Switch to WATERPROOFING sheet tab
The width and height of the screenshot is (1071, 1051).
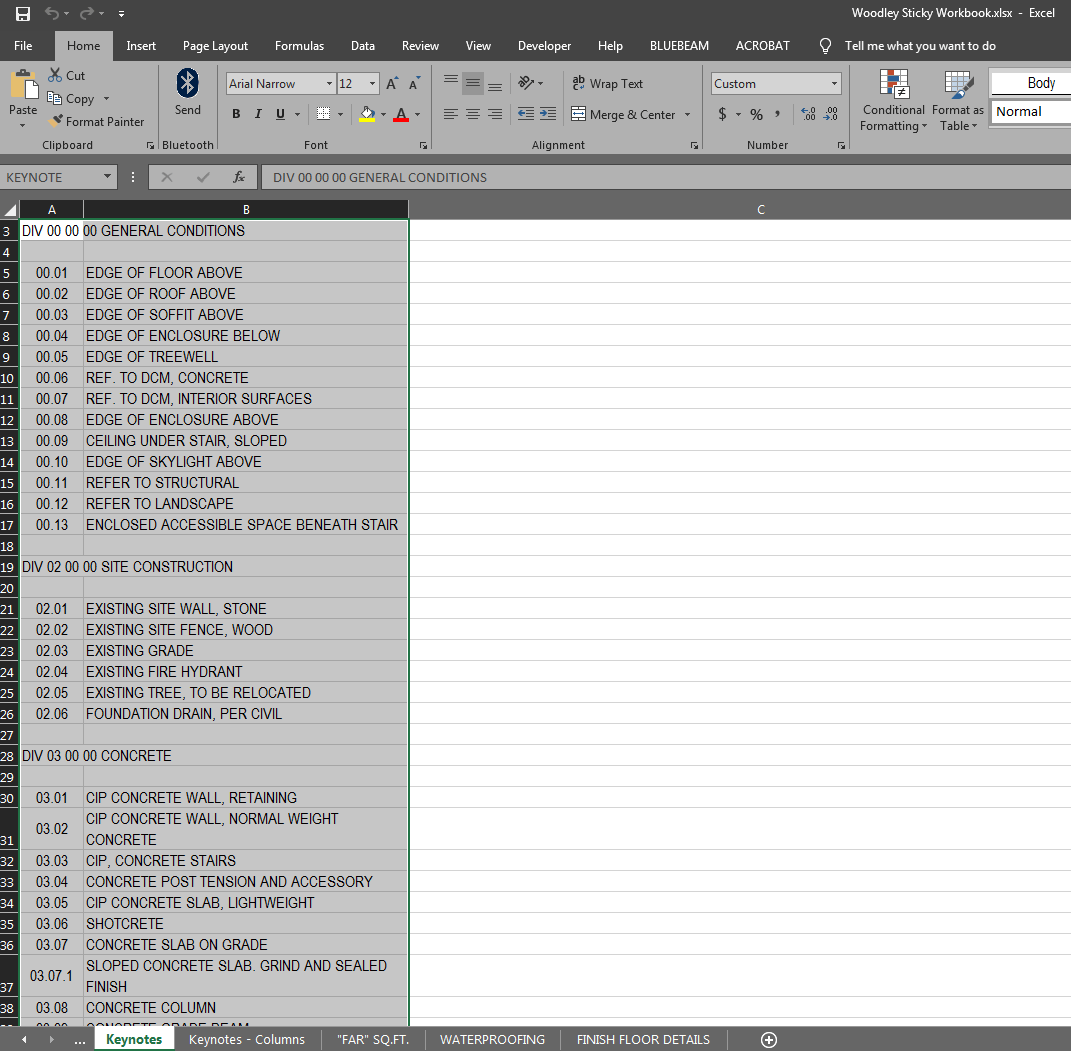click(492, 1039)
